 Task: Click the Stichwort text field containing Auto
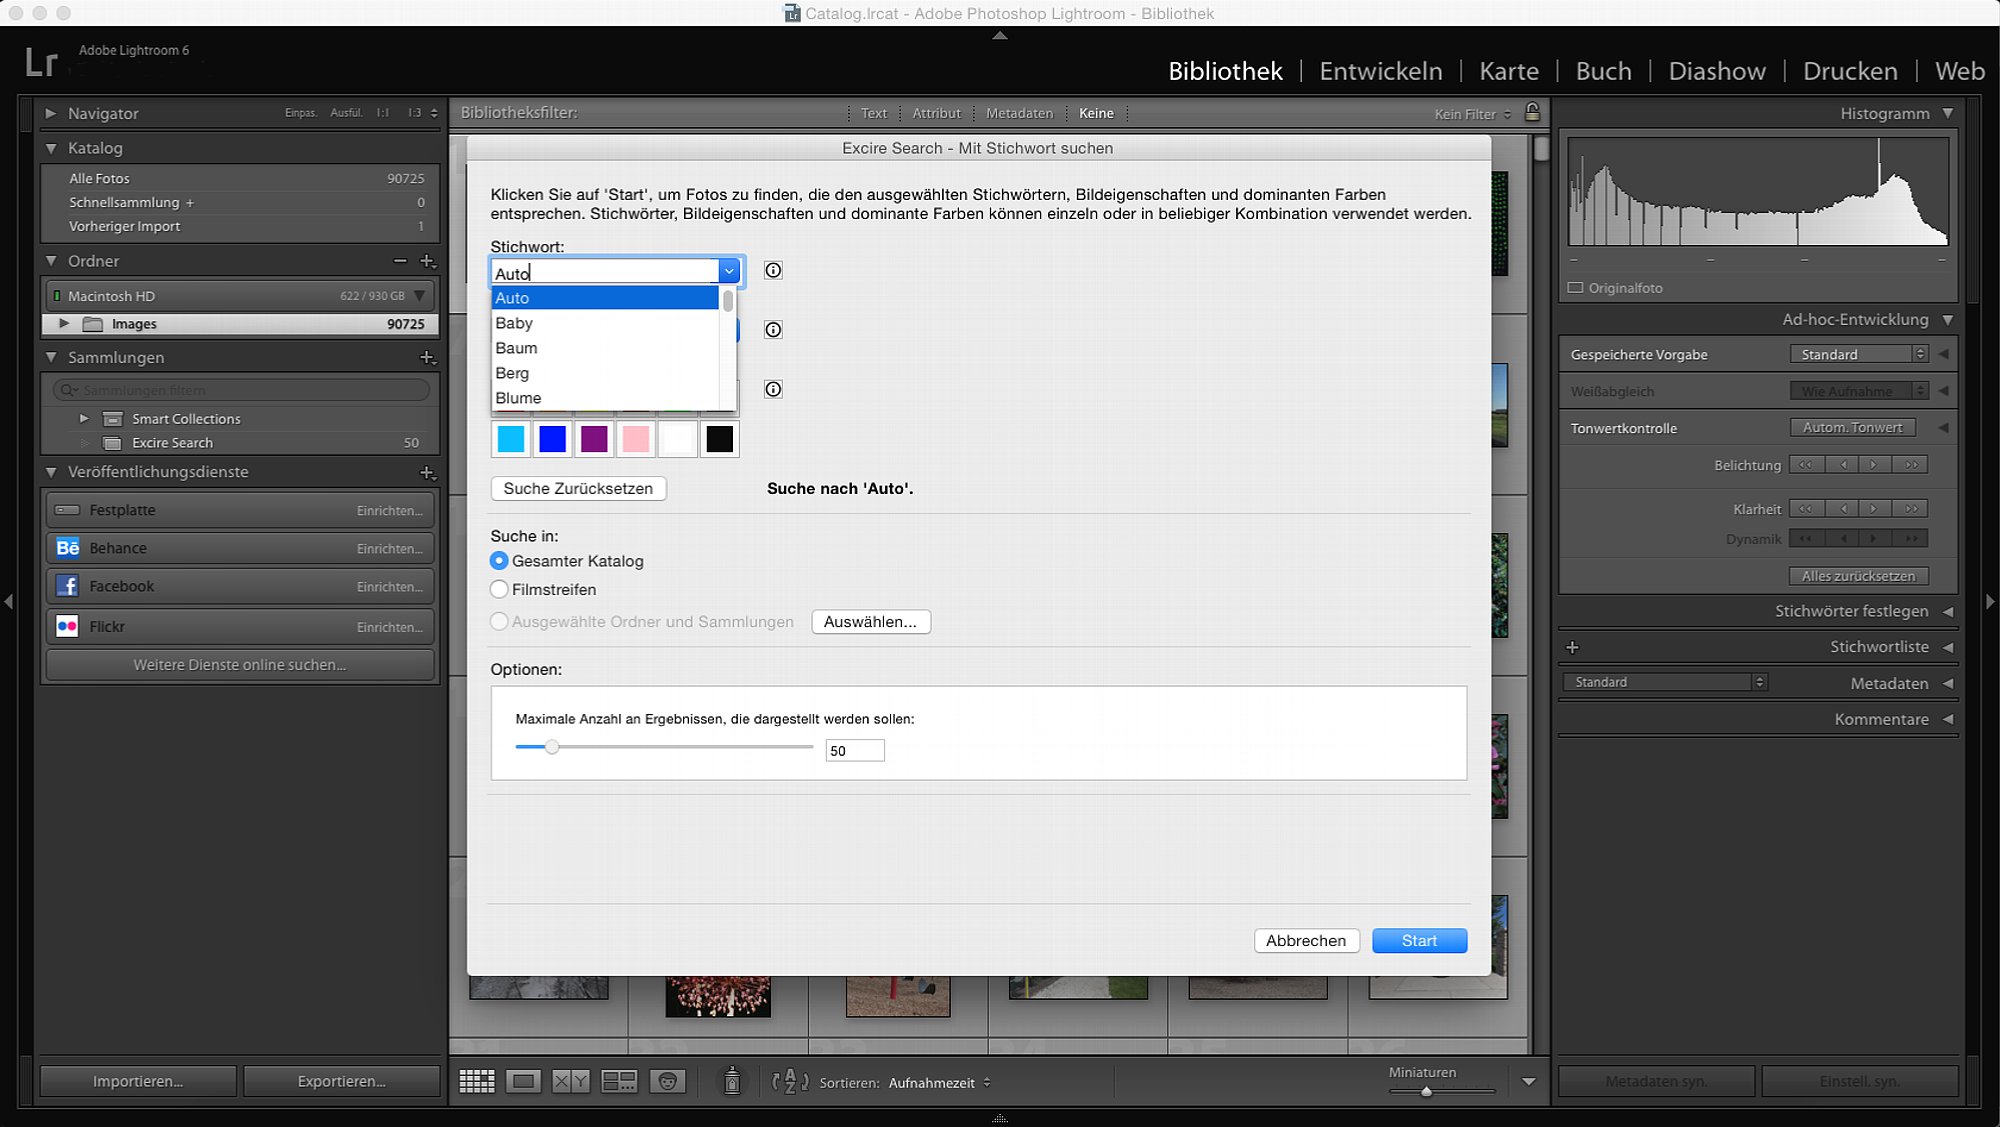605,272
